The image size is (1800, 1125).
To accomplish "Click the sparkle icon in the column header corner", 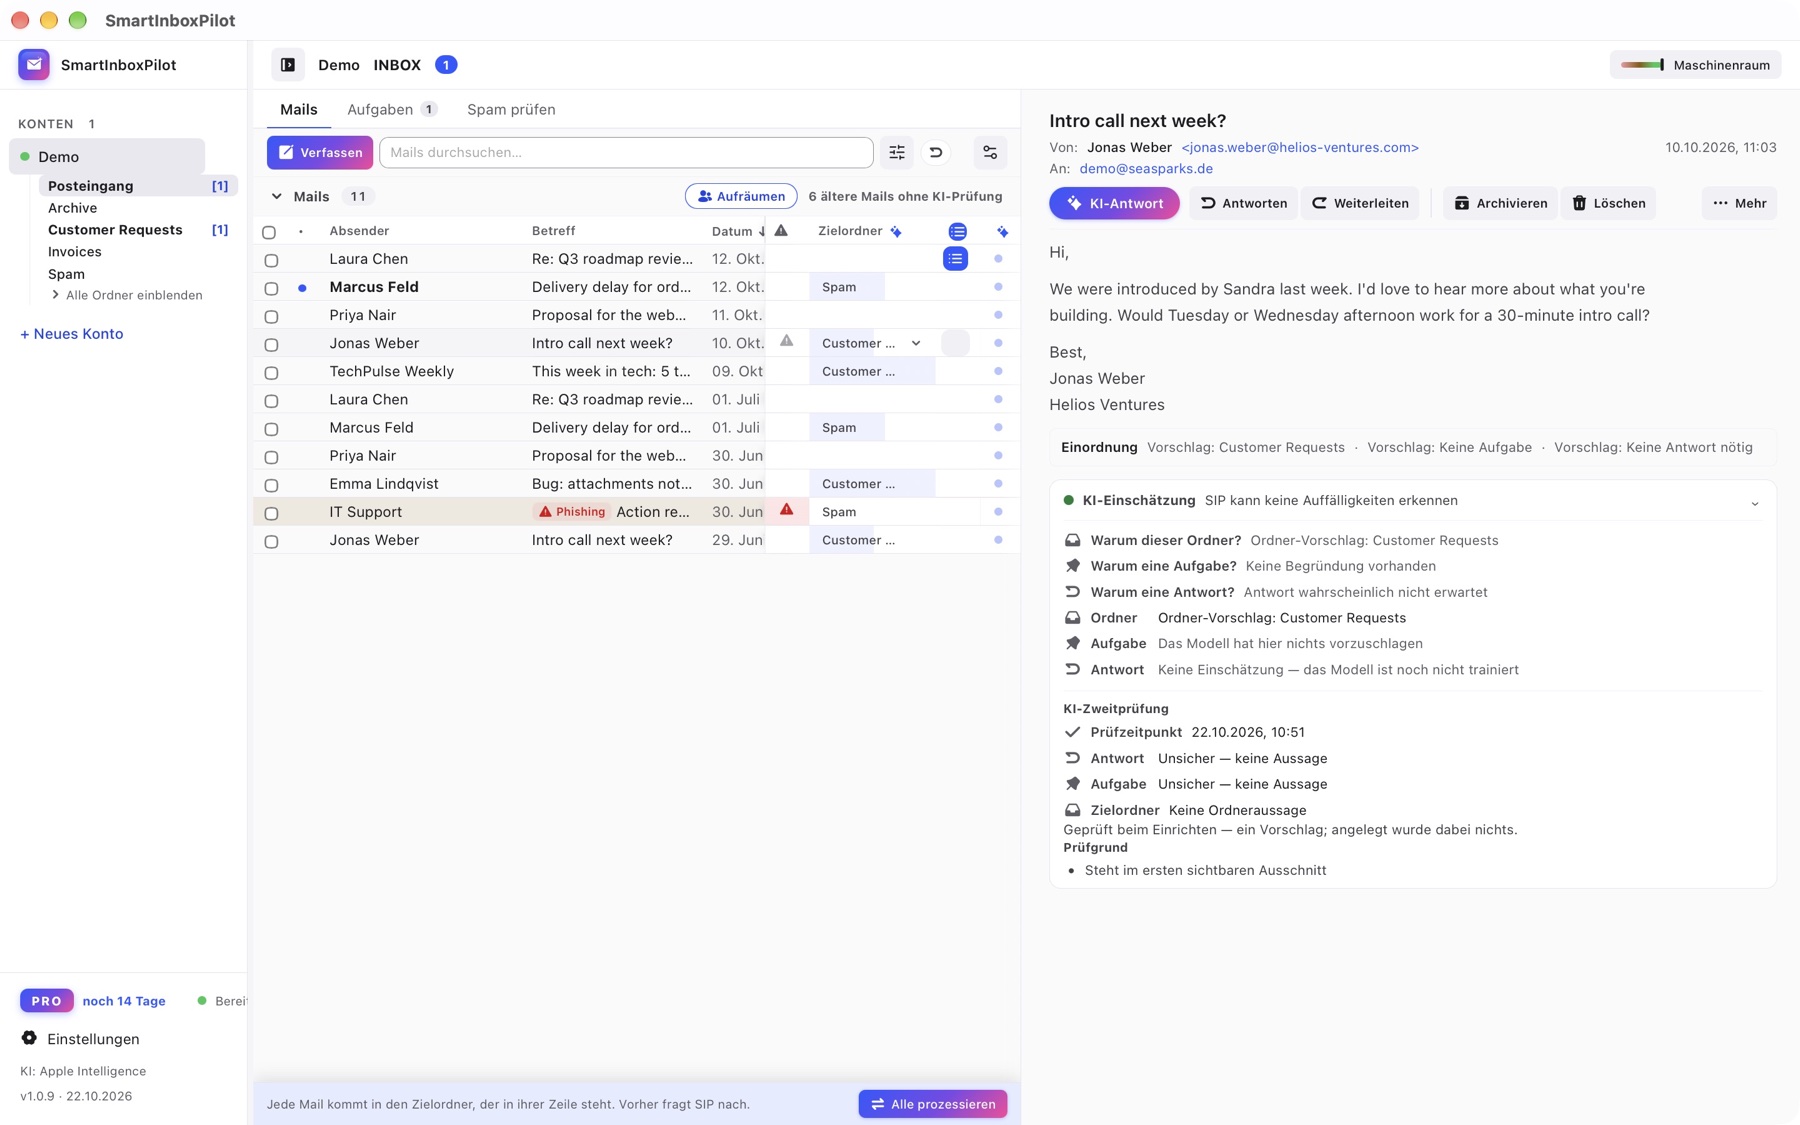I will [1002, 231].
